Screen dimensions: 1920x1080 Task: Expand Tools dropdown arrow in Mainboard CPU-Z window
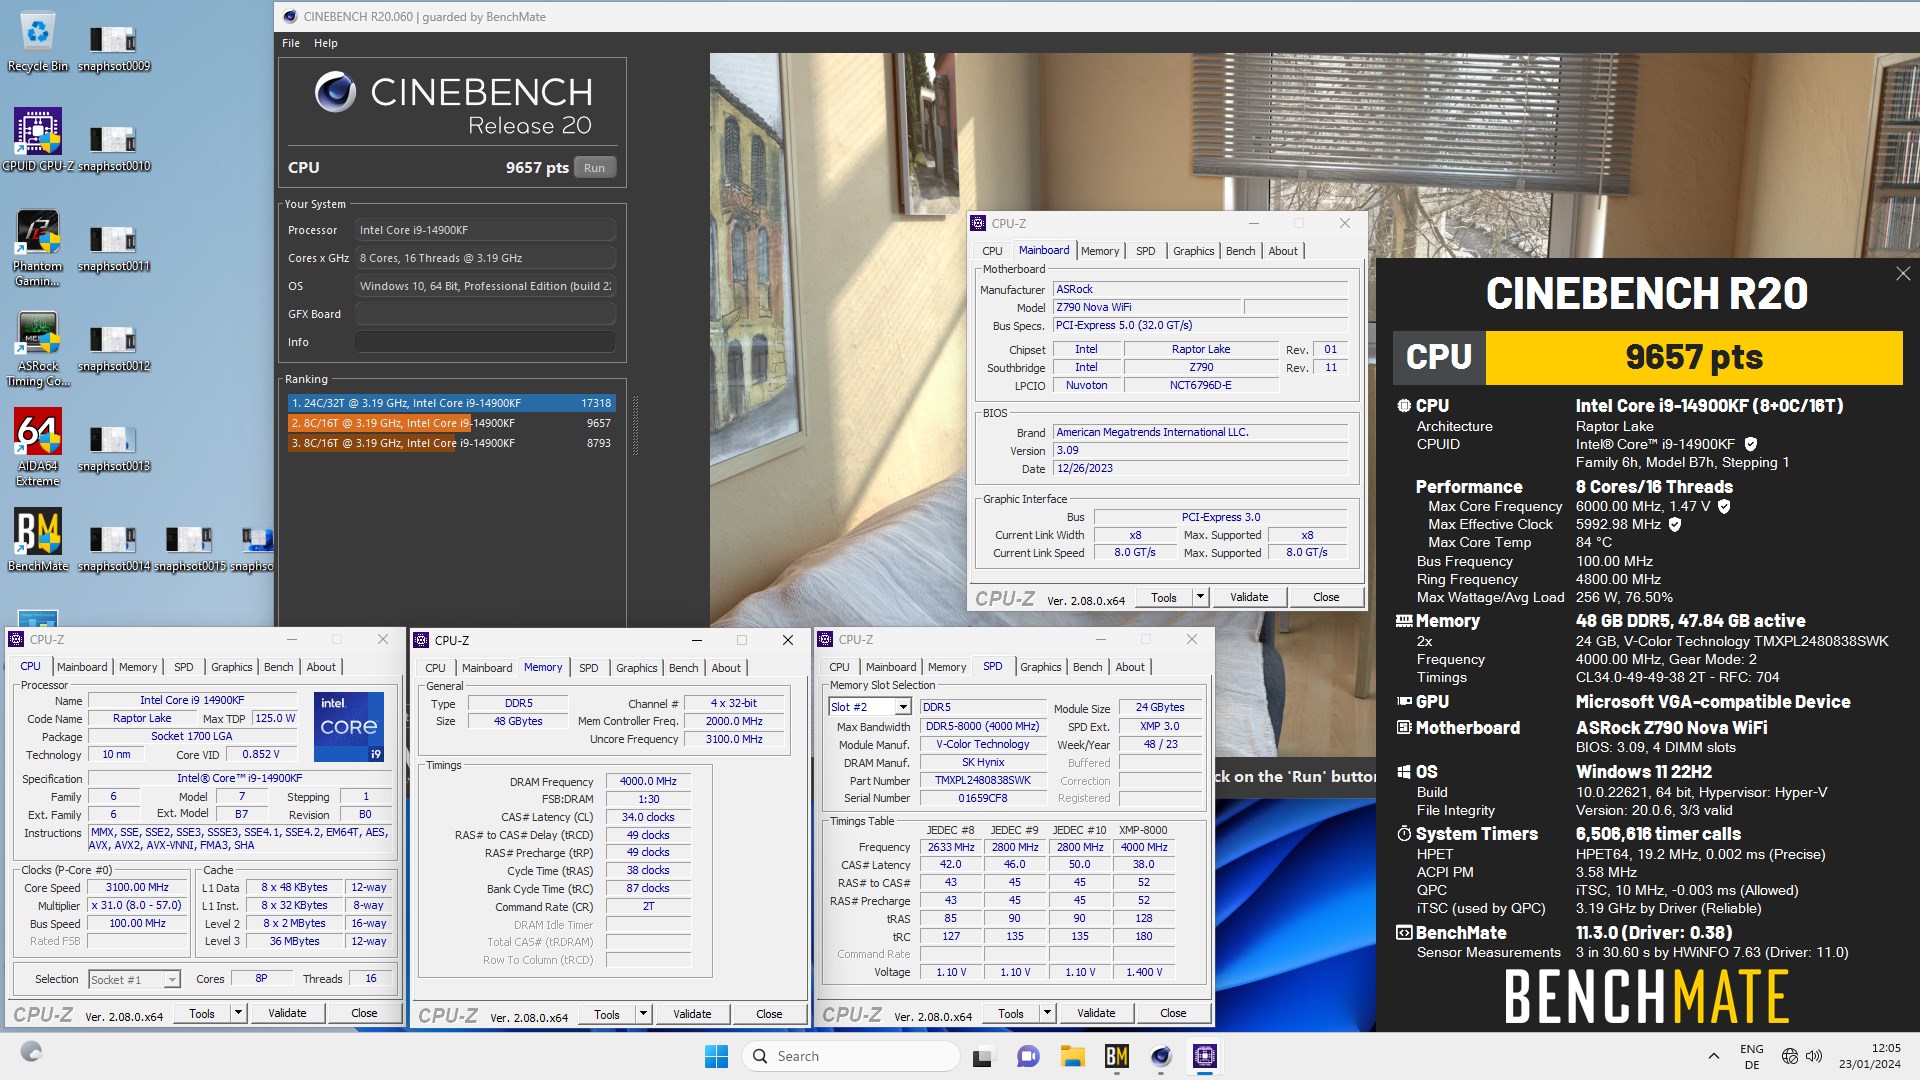pyautogui.click(x=1200, y=597)
